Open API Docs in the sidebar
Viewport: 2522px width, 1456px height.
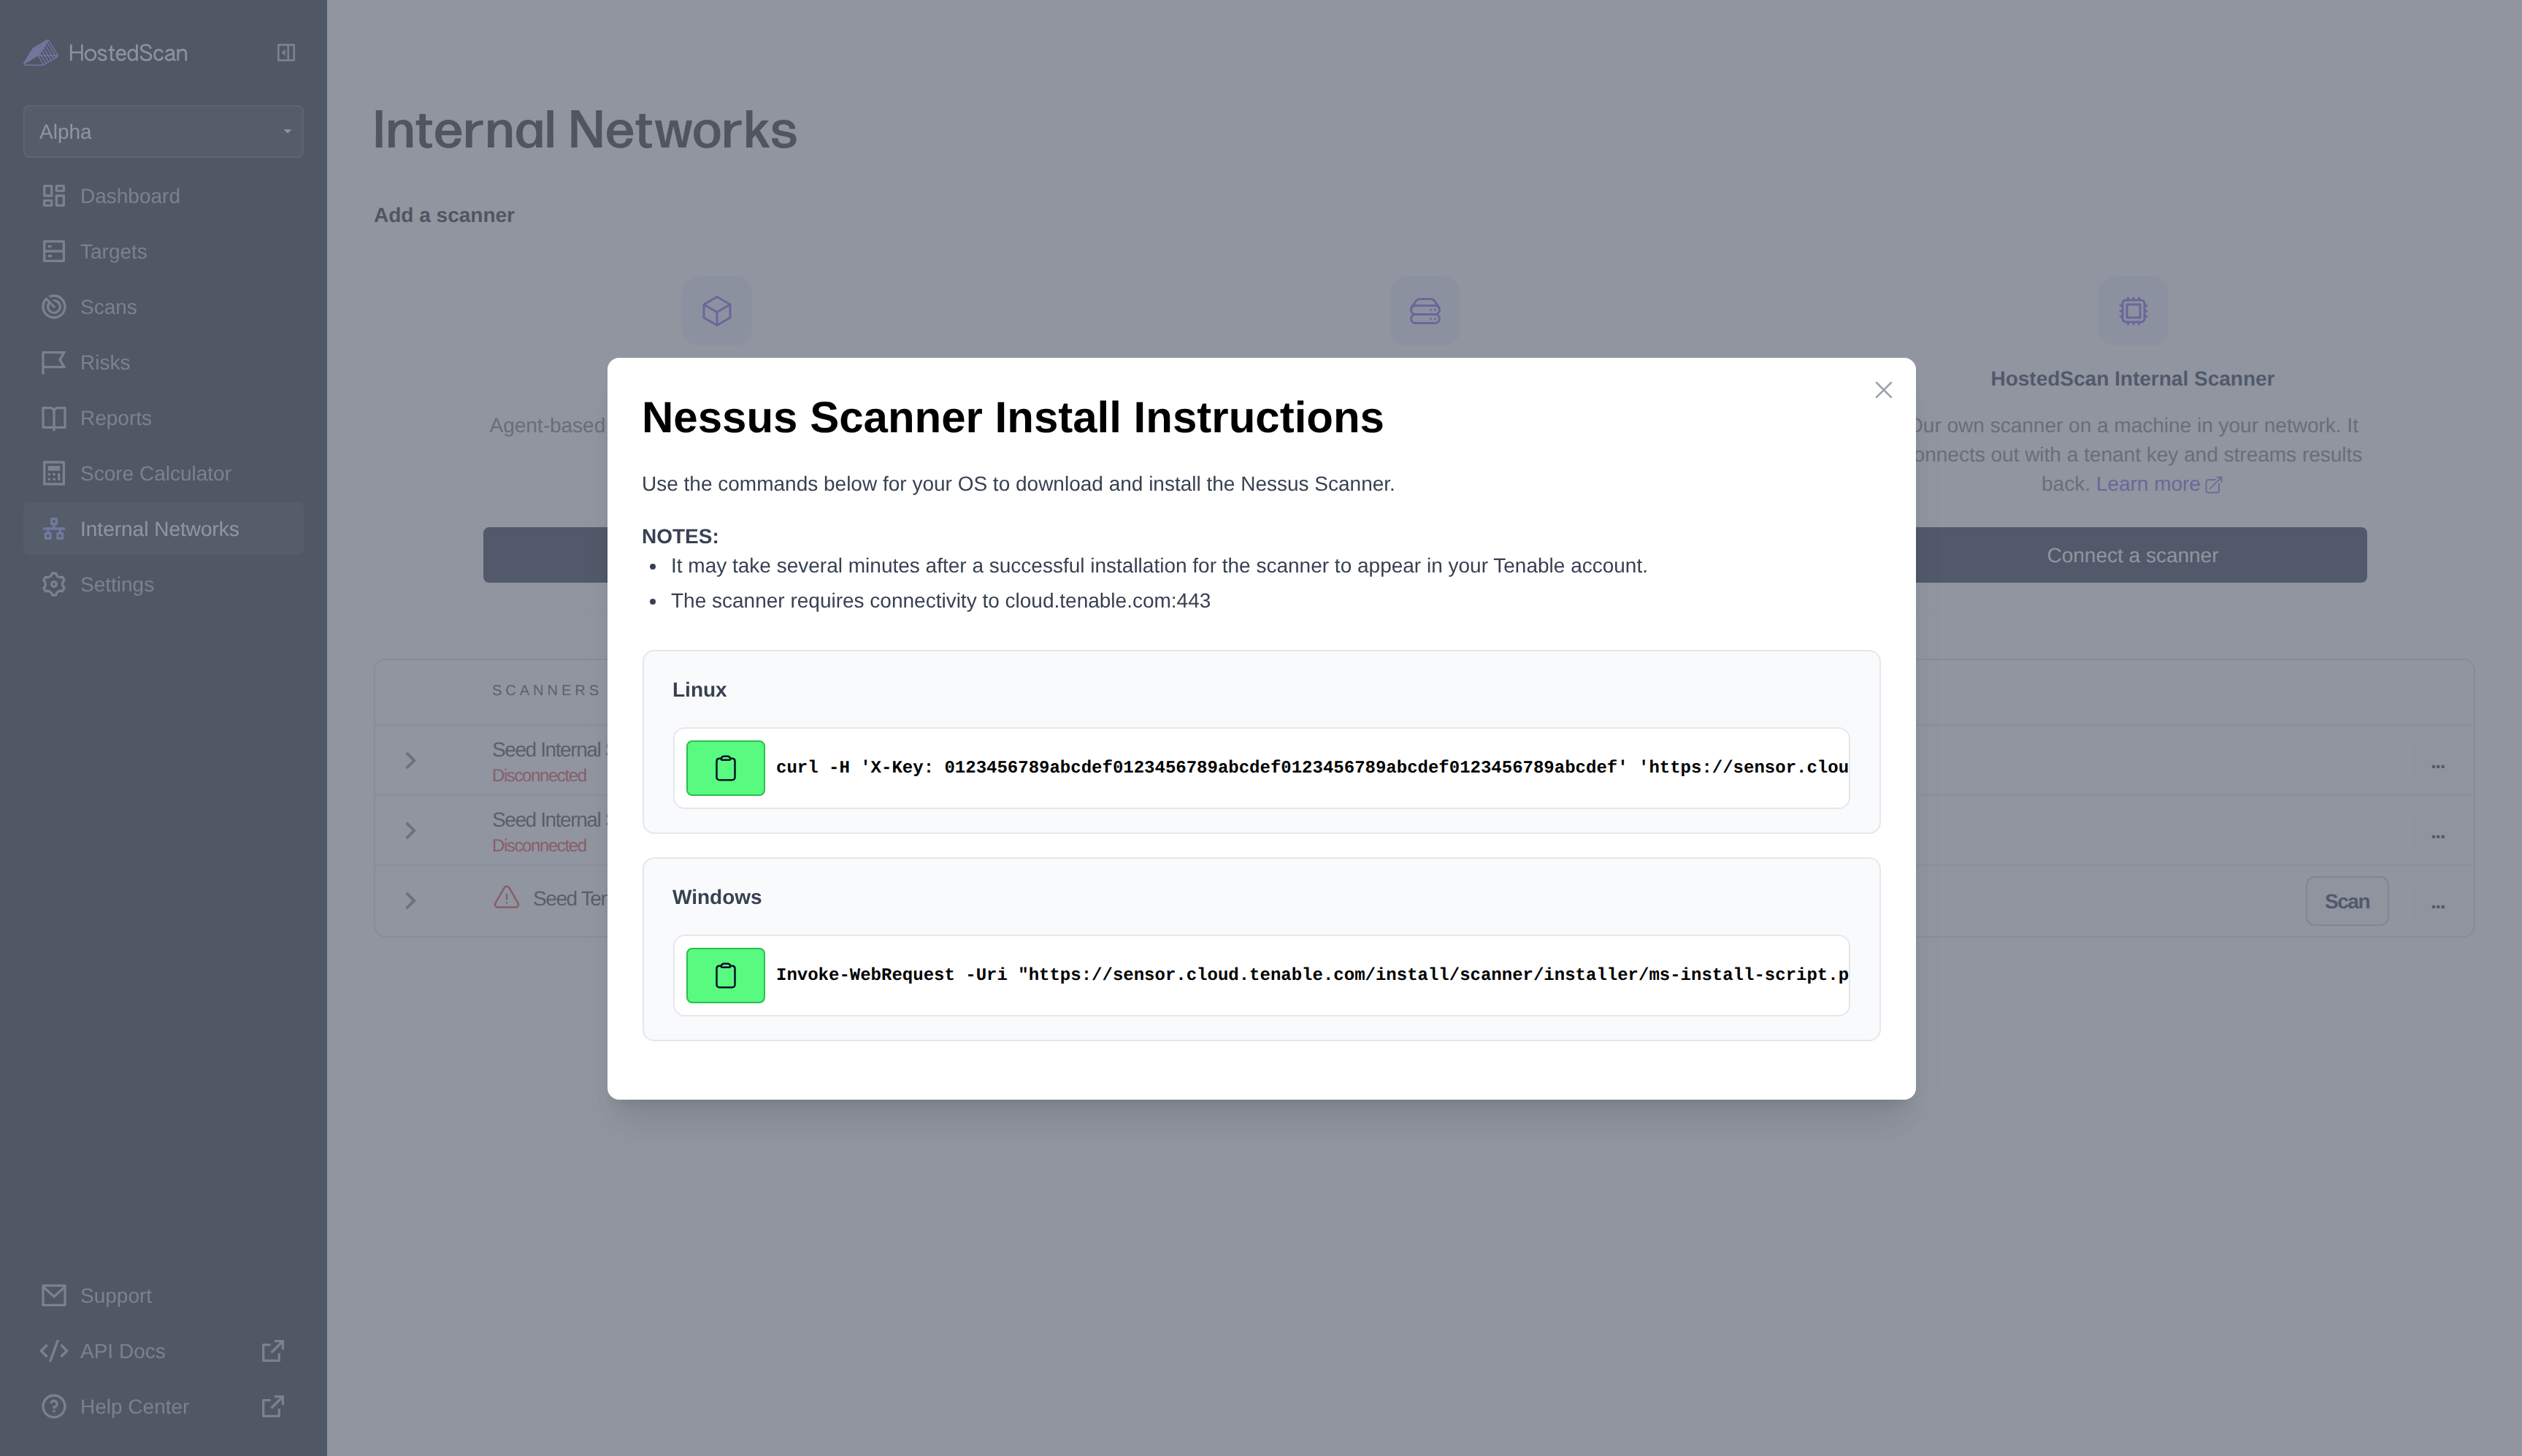coord(163,1351)
